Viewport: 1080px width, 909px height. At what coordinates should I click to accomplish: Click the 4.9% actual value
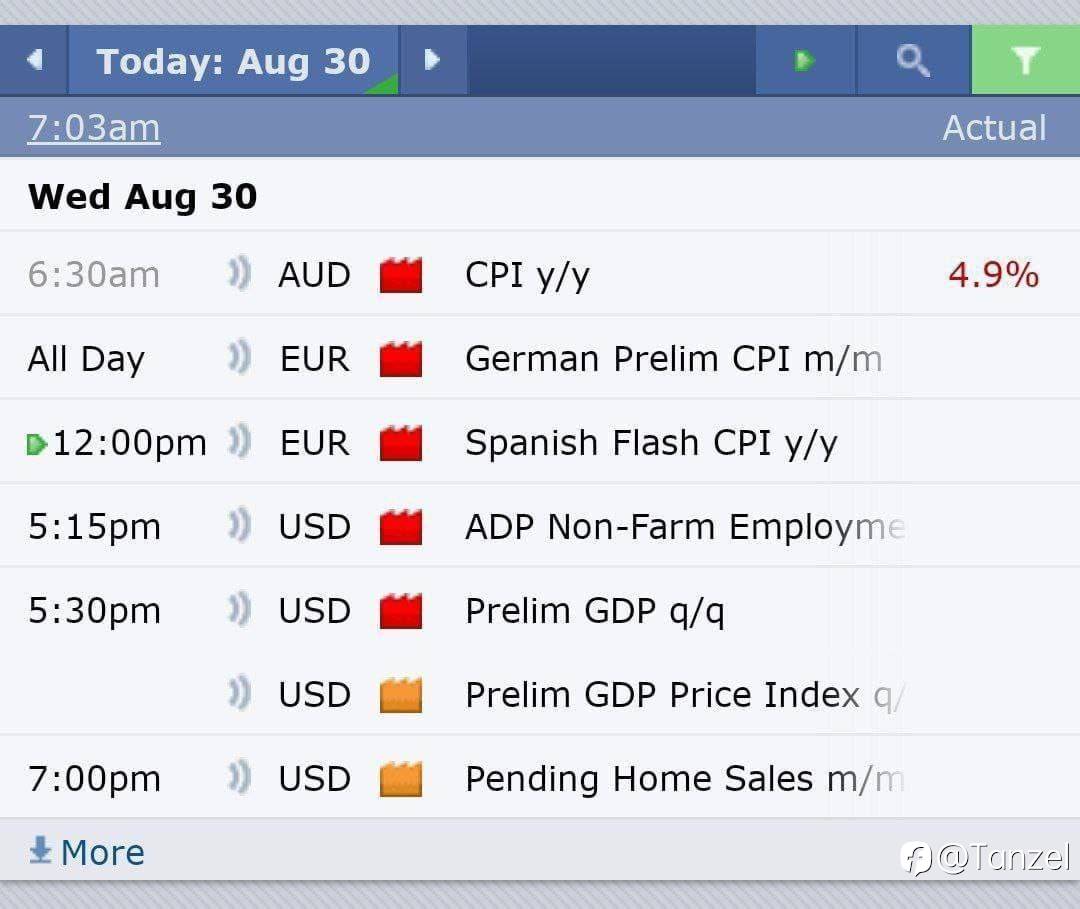pyautogui.click(x=993, y=274)
